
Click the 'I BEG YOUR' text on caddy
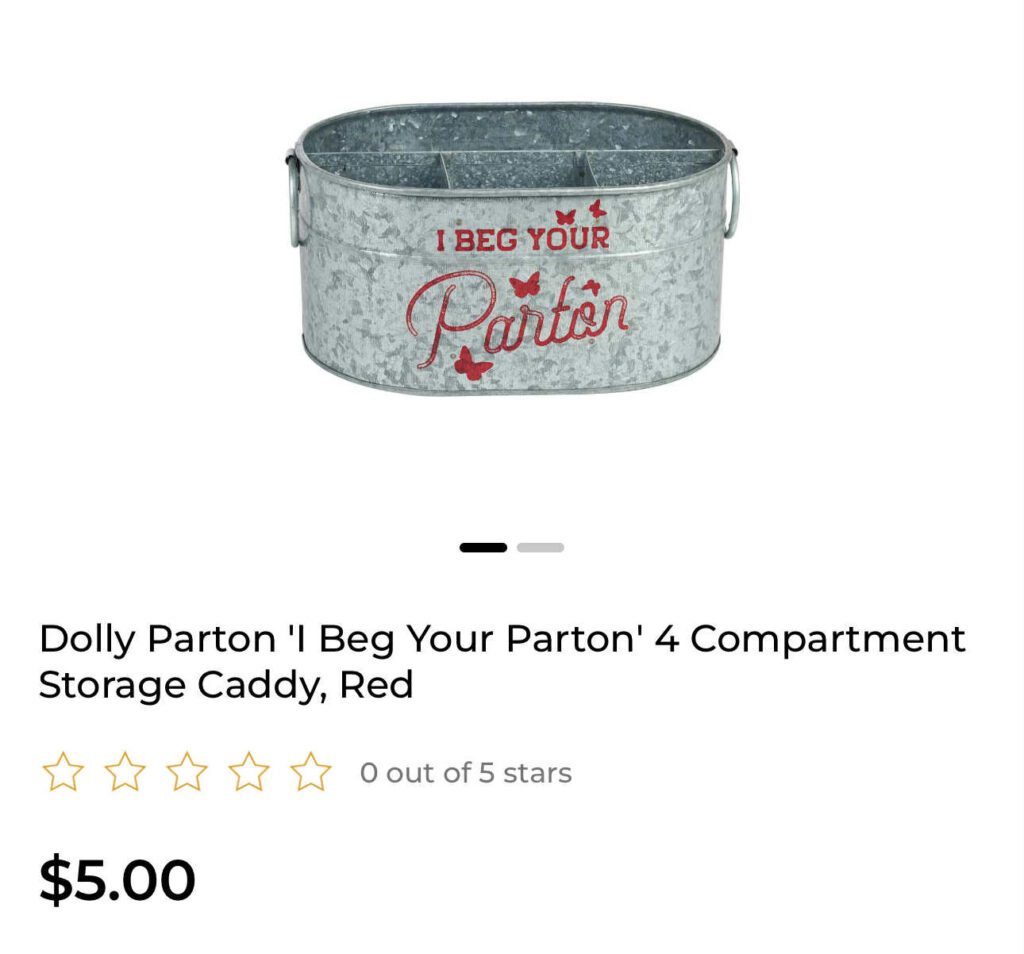click(522, 239)
